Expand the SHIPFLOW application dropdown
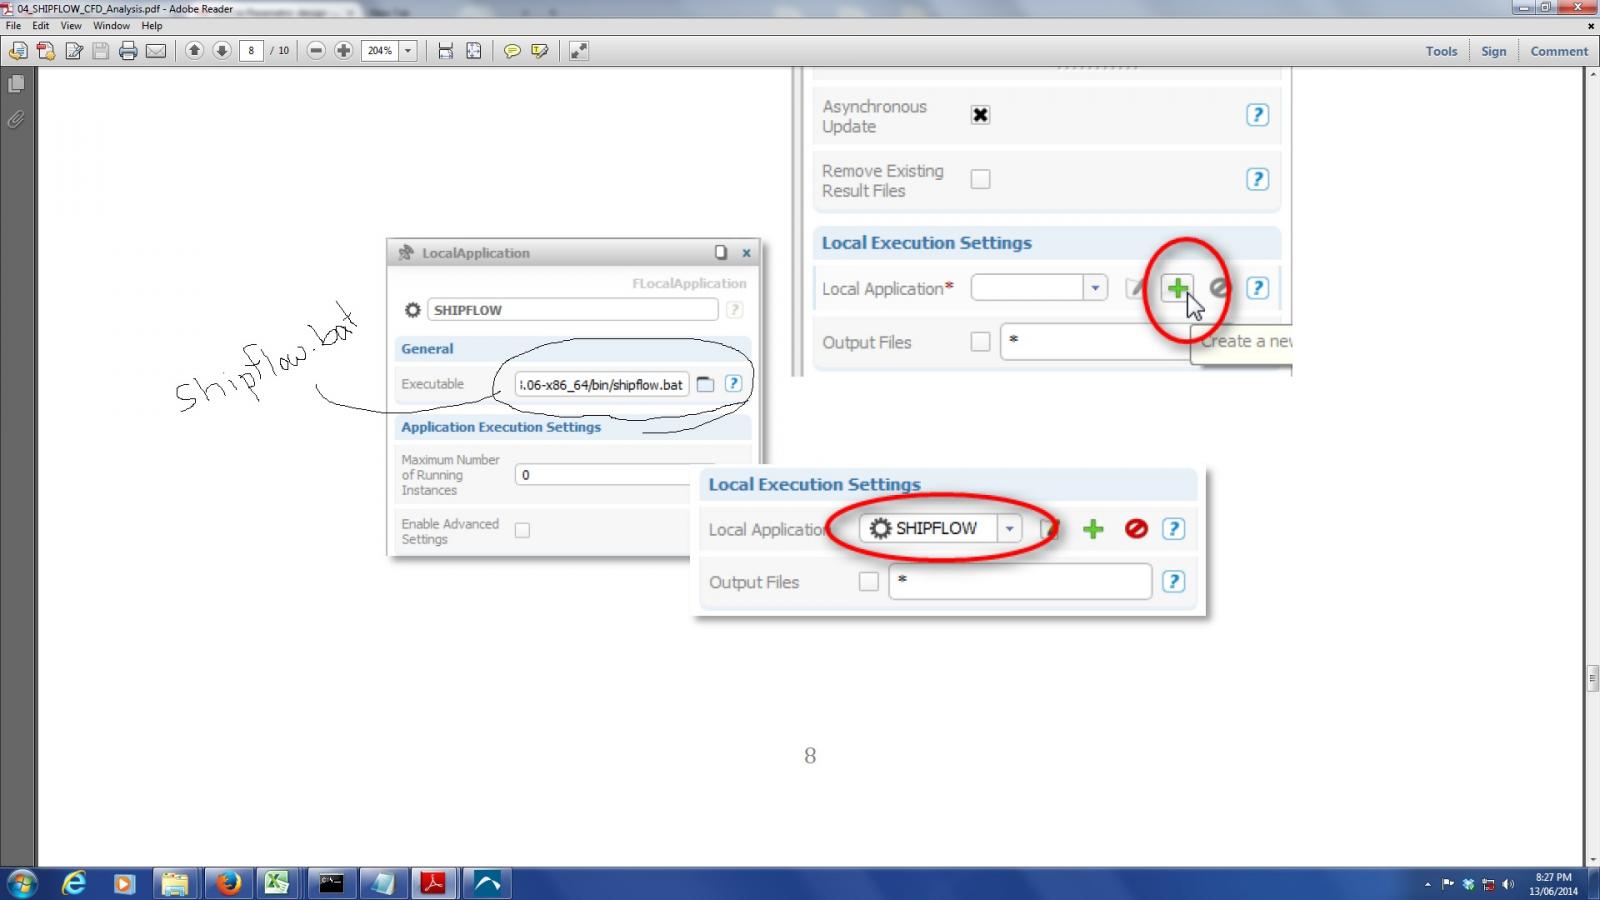The width and height of the screenshot is (1600, 900). tap(1009, 529)
